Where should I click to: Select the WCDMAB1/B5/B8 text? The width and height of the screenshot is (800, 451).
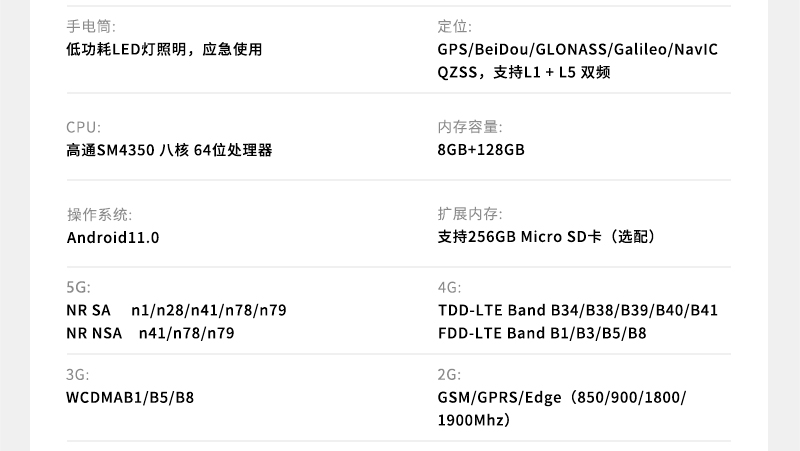click(x=130, y=398)
